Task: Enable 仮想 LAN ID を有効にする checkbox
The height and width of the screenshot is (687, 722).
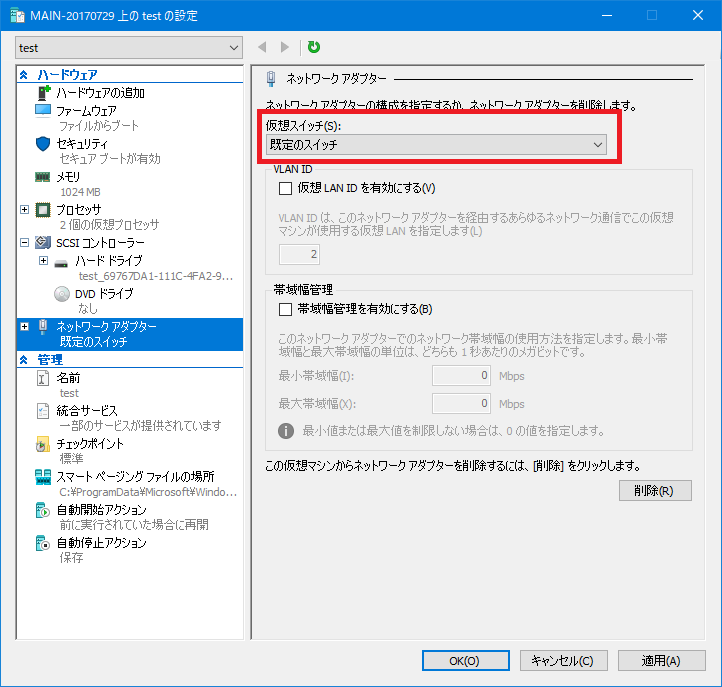Action: (x=285, y=188)
